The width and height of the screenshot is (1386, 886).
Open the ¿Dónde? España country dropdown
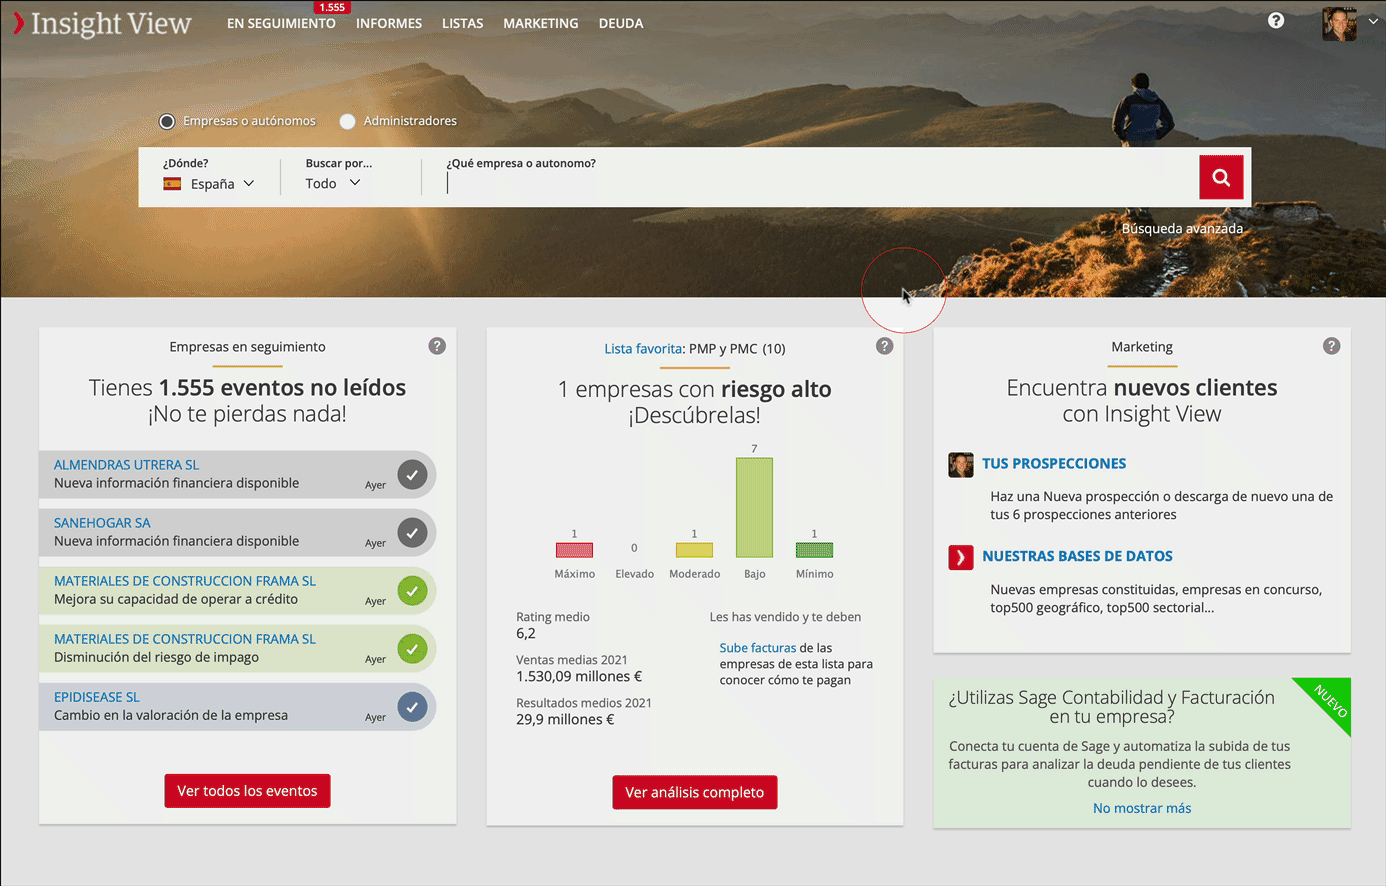(x=209, y=184)
